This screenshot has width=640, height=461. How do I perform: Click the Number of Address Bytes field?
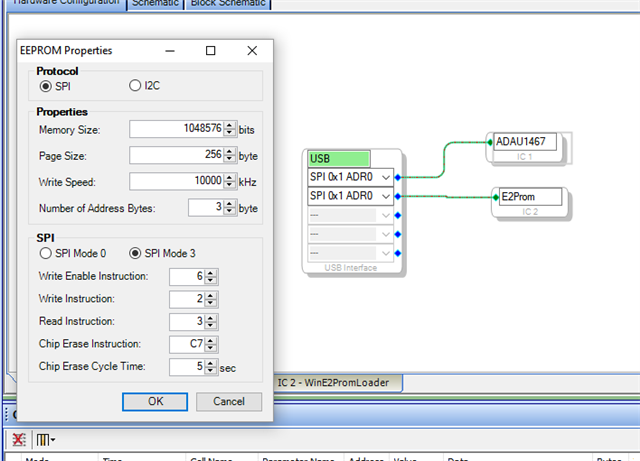click(206, 207)
